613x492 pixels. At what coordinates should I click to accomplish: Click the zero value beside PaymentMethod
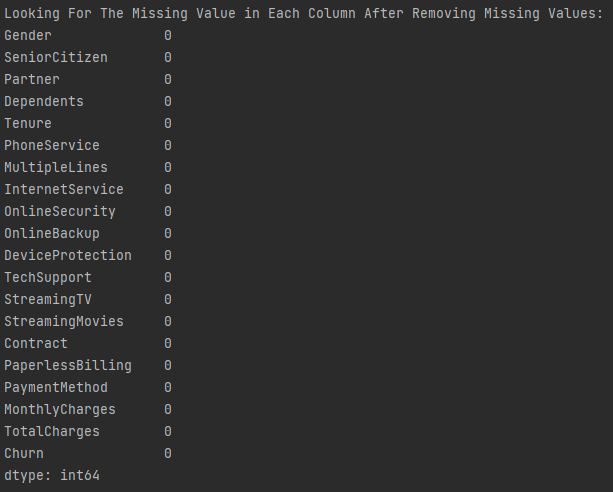pos(168,388)
